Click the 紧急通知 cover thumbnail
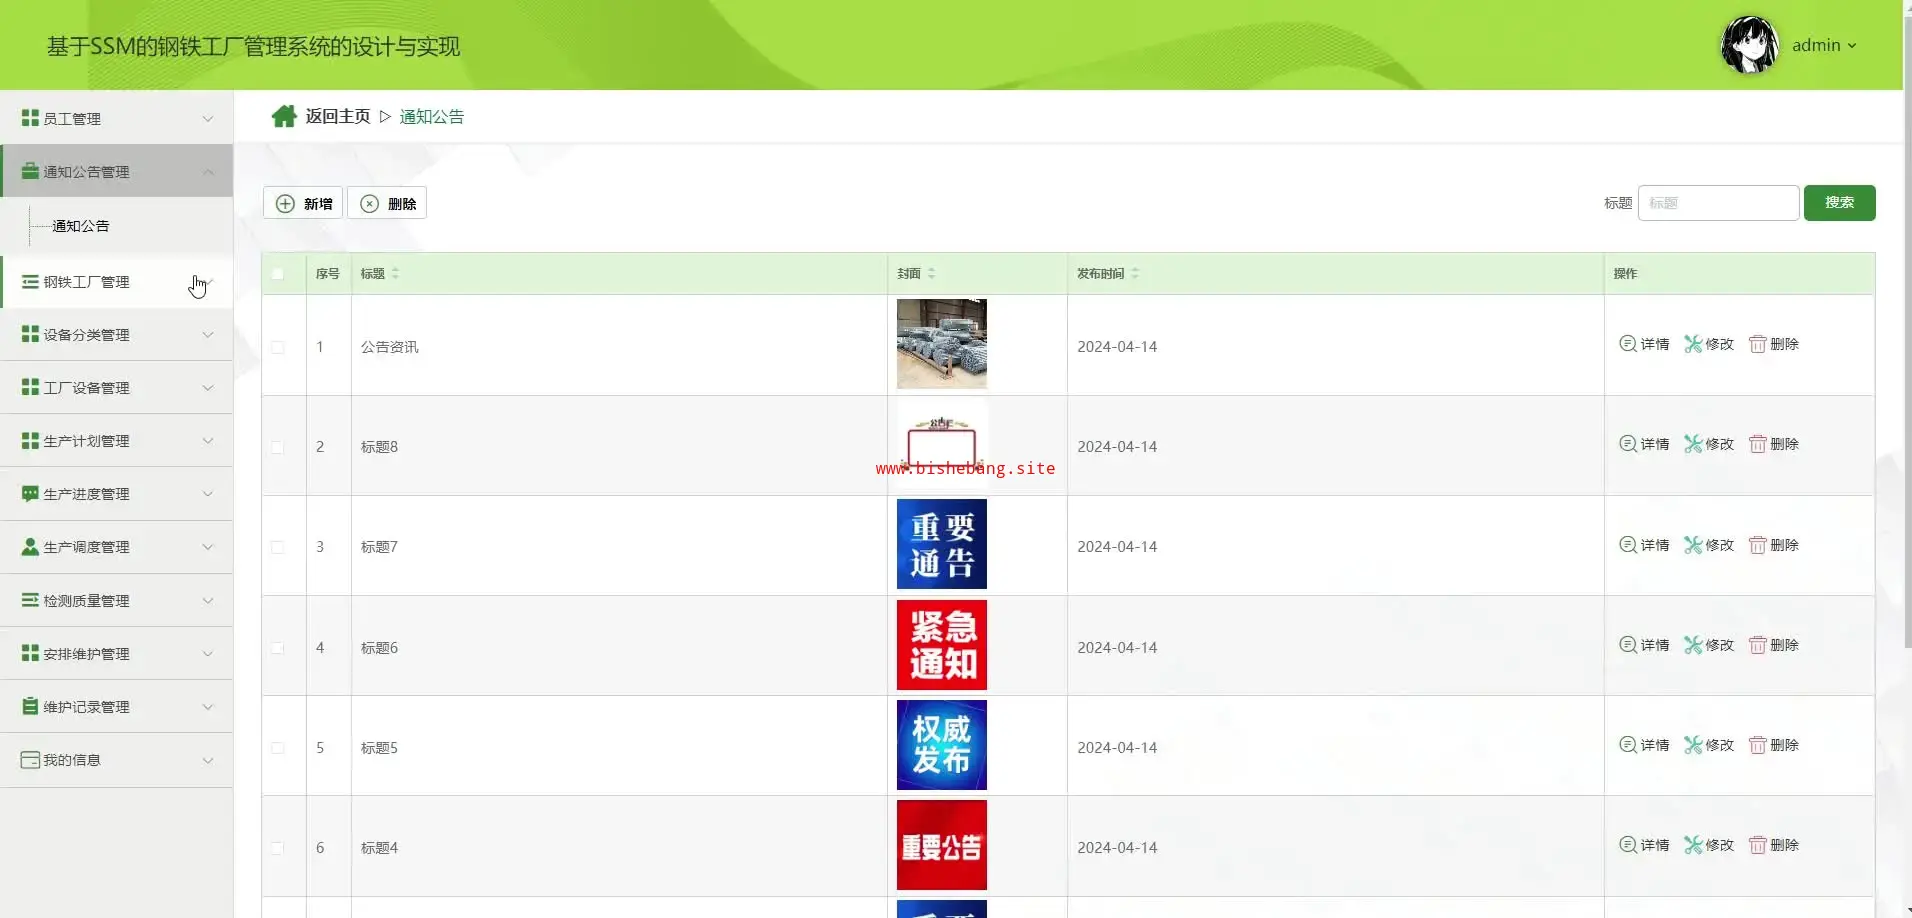This screenshot has width=1912, height=918. [x=942, y=645]
